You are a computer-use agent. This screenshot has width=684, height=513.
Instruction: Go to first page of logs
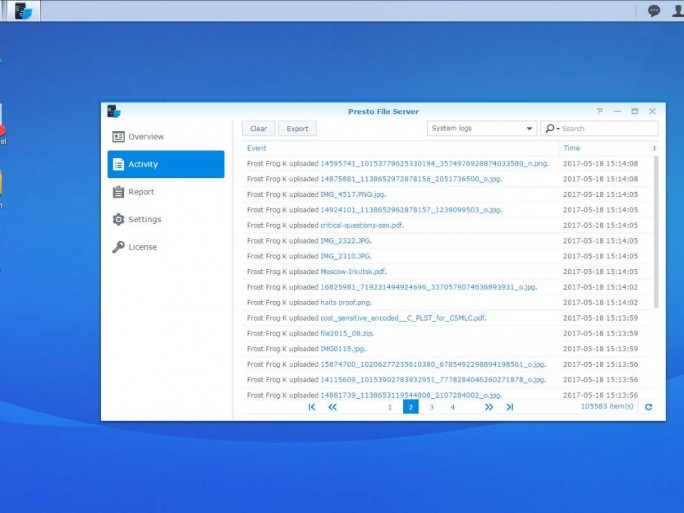[311, 407]
